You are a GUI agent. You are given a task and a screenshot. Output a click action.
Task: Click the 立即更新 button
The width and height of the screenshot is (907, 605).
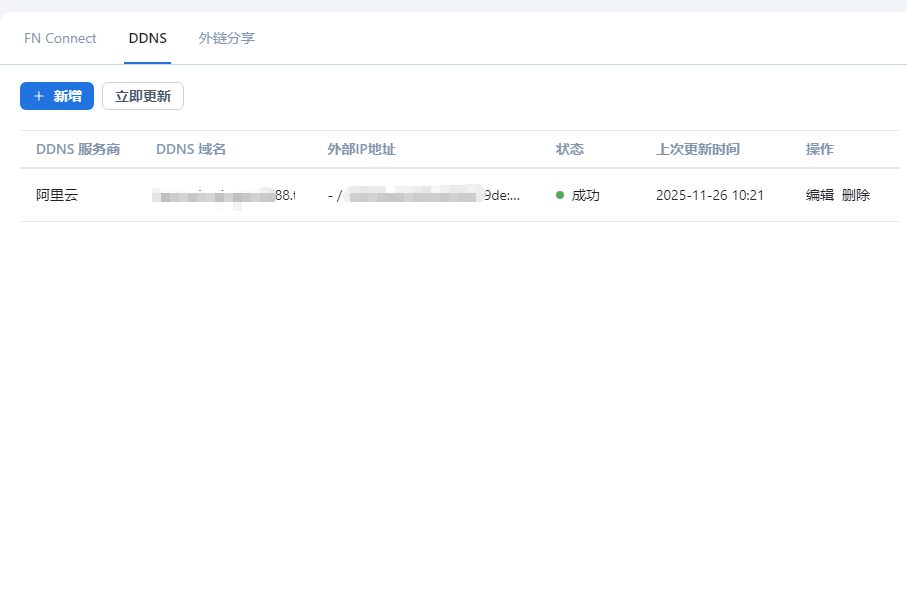click(x=143, y=96)
